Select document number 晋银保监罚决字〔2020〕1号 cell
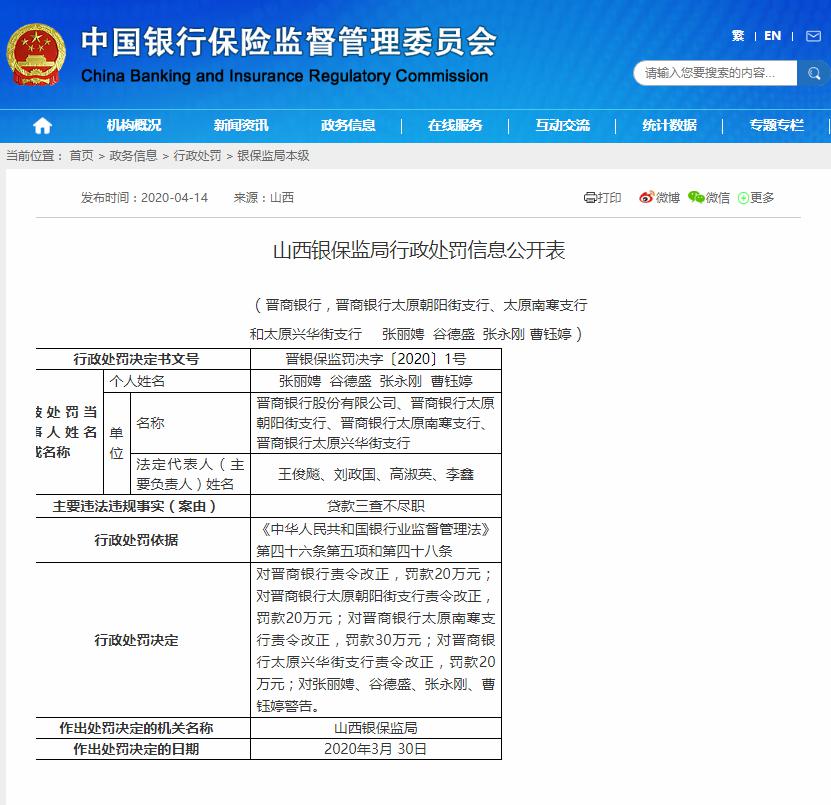Viewport: 831px width, 805px height. click(376, 359)
